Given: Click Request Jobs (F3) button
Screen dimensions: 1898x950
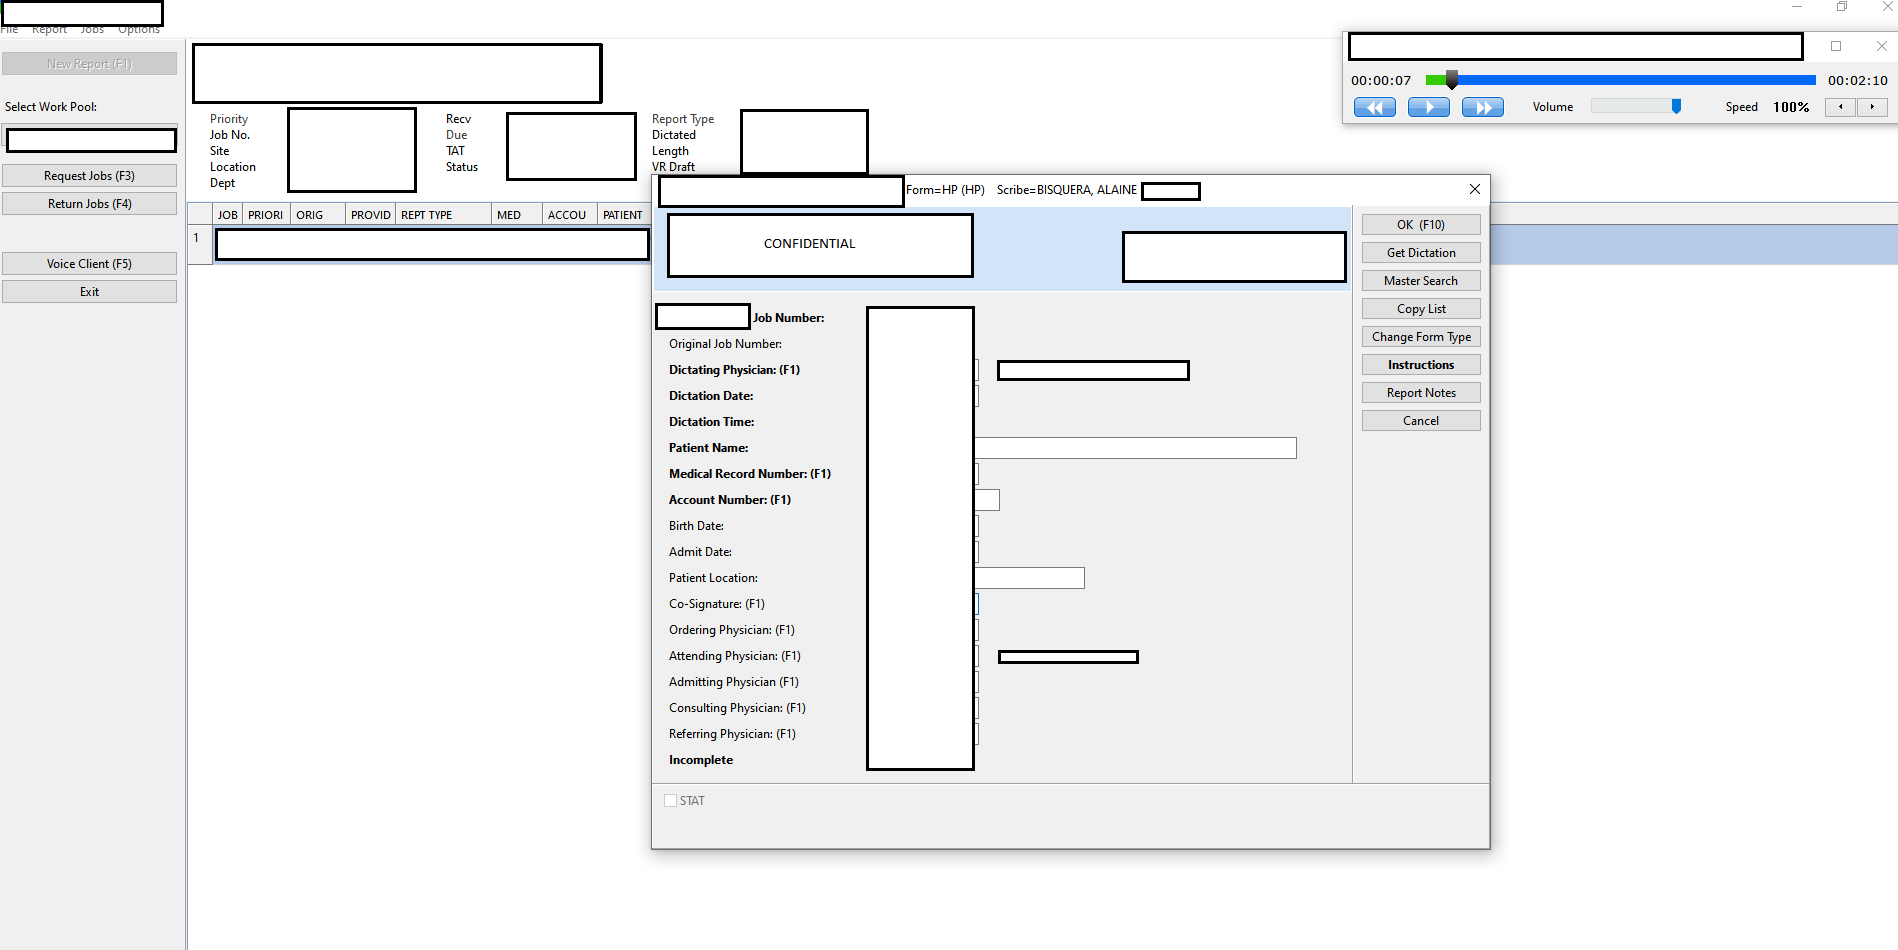Looking at the screenshot, I should pos(90,176).
